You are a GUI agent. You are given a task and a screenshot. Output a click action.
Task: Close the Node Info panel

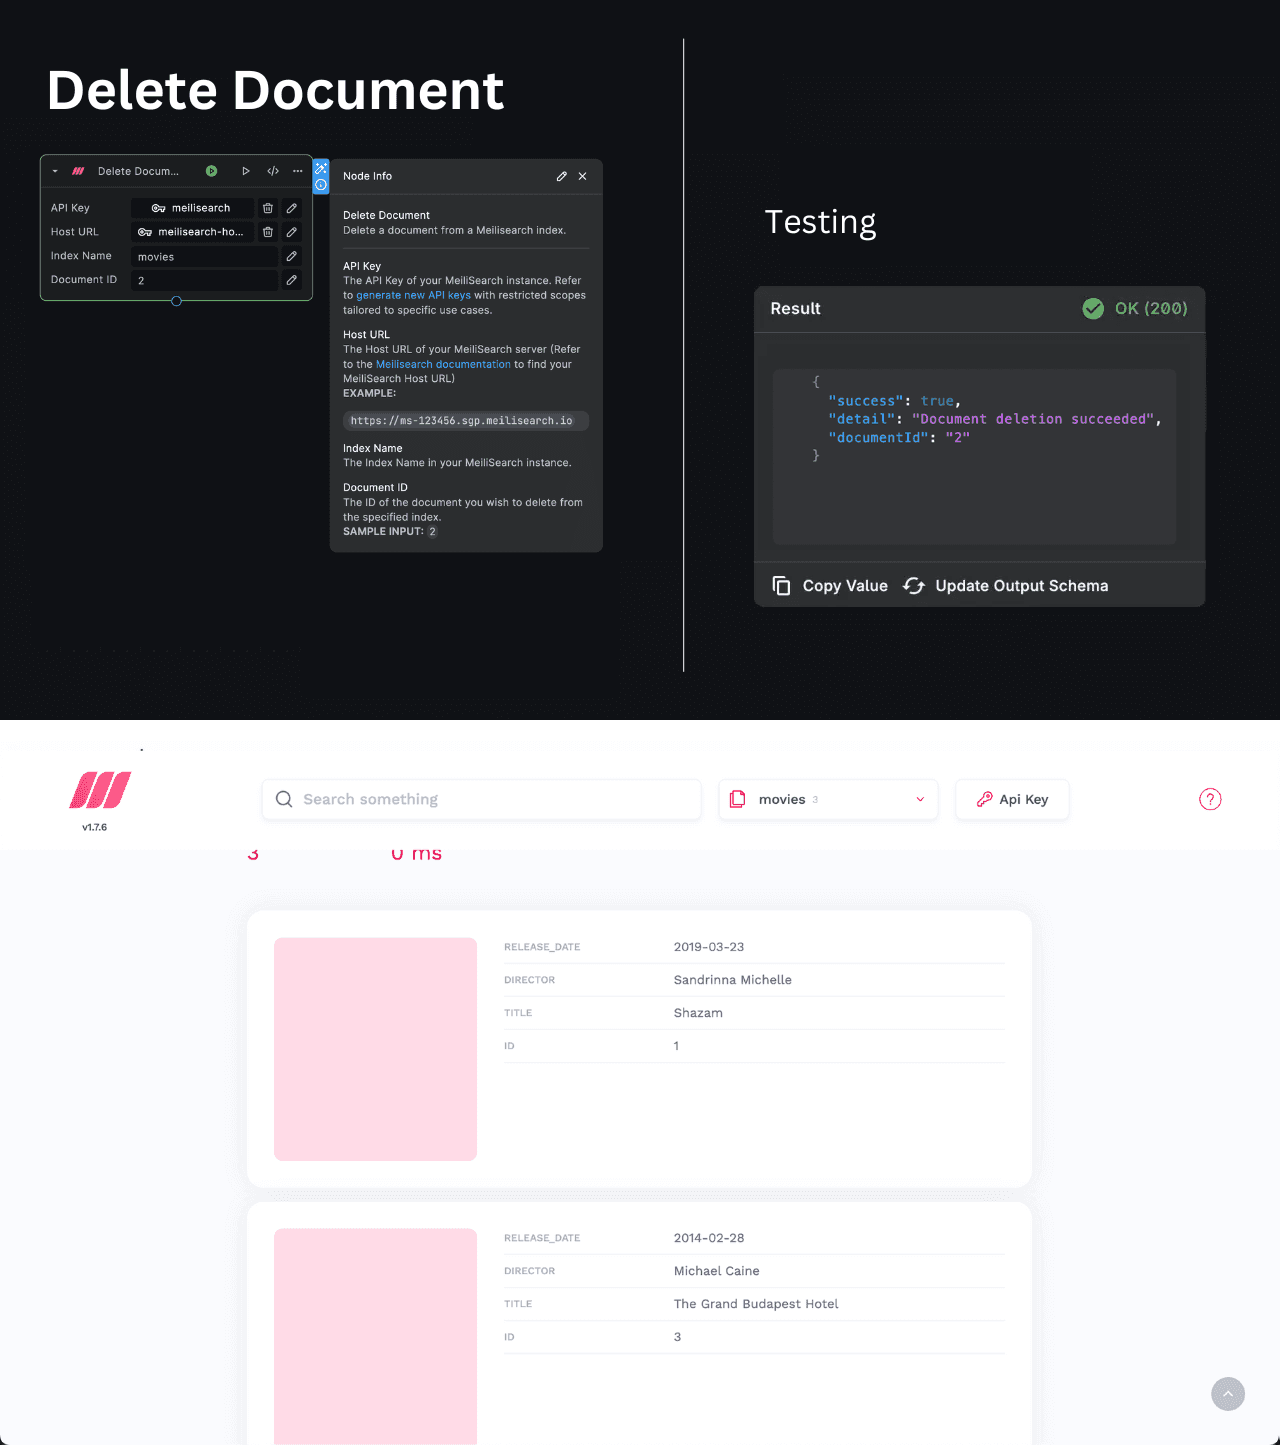[583, 176]
